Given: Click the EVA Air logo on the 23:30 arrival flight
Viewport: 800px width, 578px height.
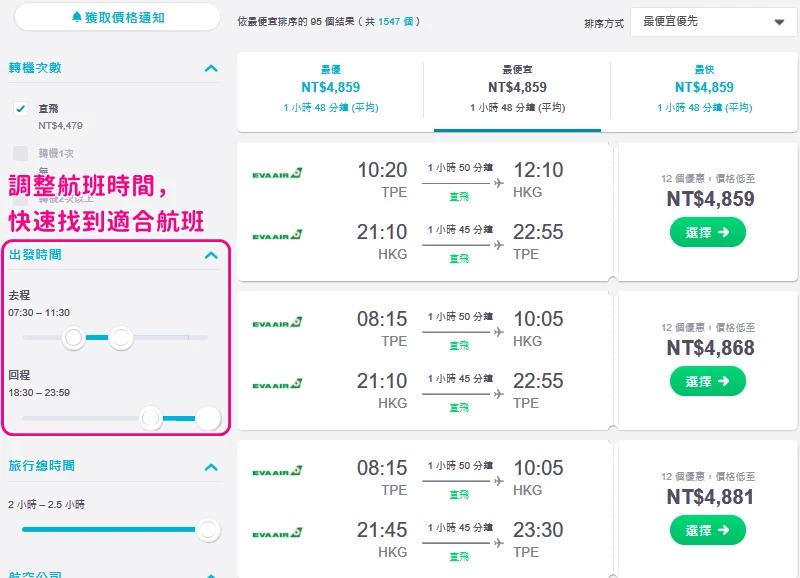Looking at the screenshot, I should (x=277, y=534).
